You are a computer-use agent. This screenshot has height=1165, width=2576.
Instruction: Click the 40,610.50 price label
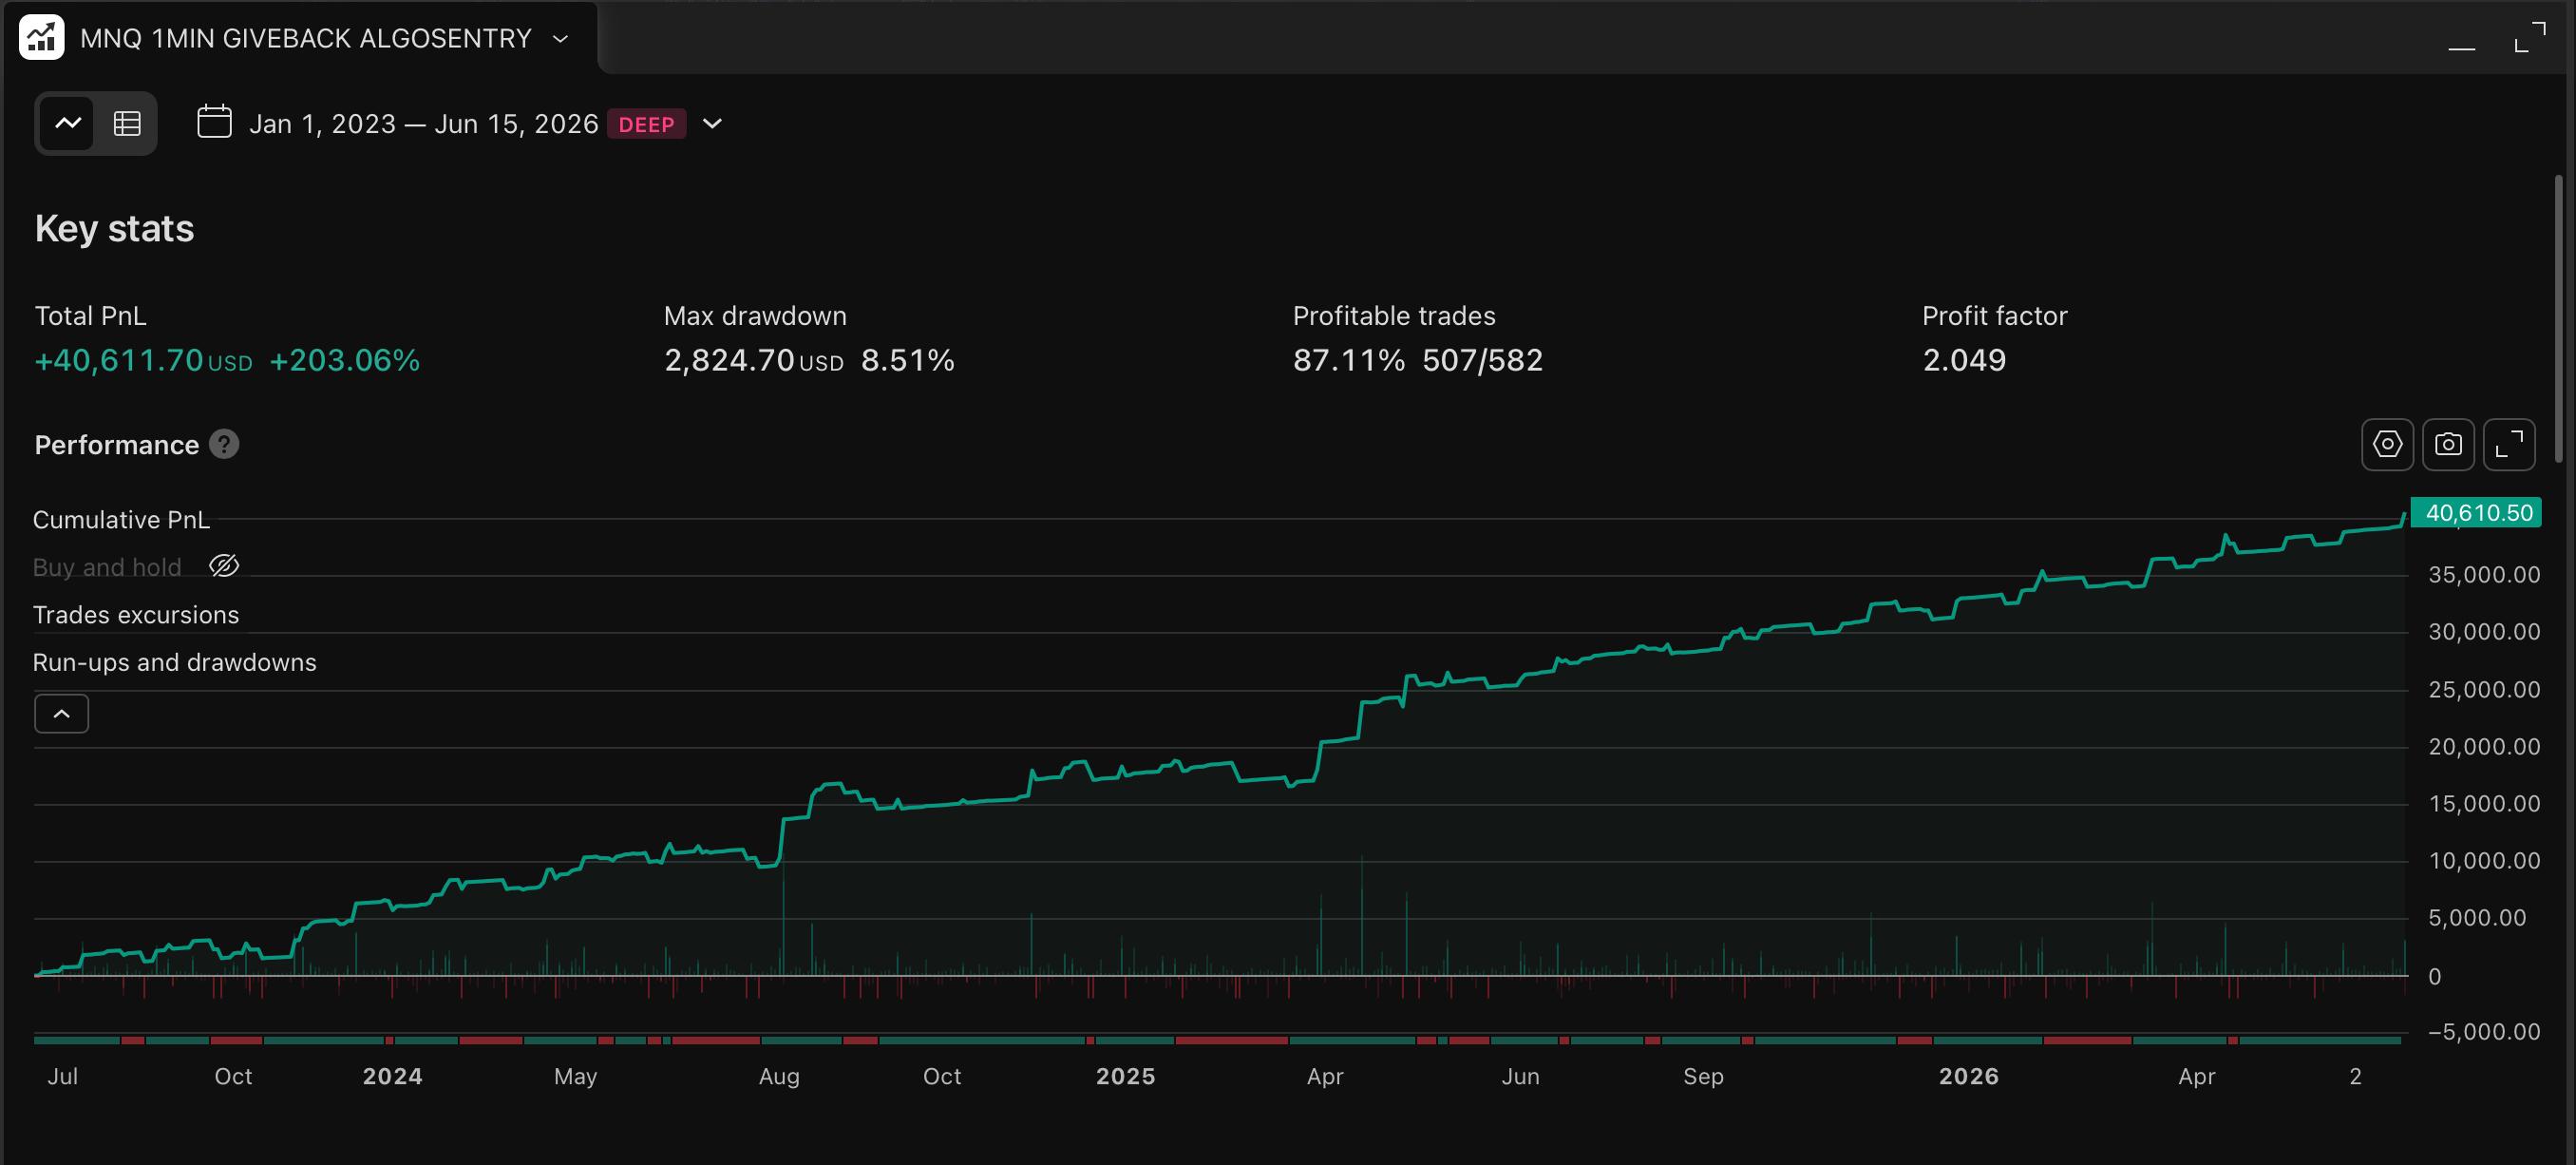pyautogui.click(x=2477, y=513)
